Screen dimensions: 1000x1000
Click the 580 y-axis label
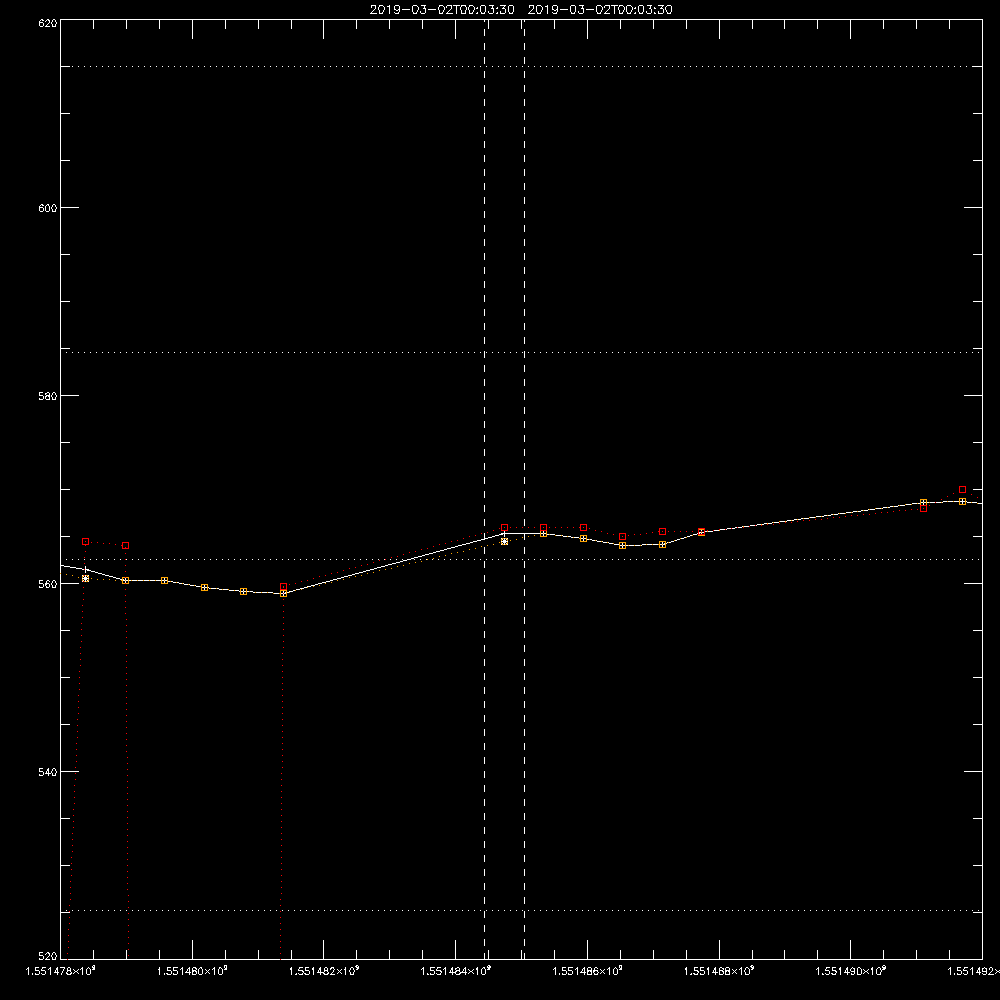click(49, 396)
